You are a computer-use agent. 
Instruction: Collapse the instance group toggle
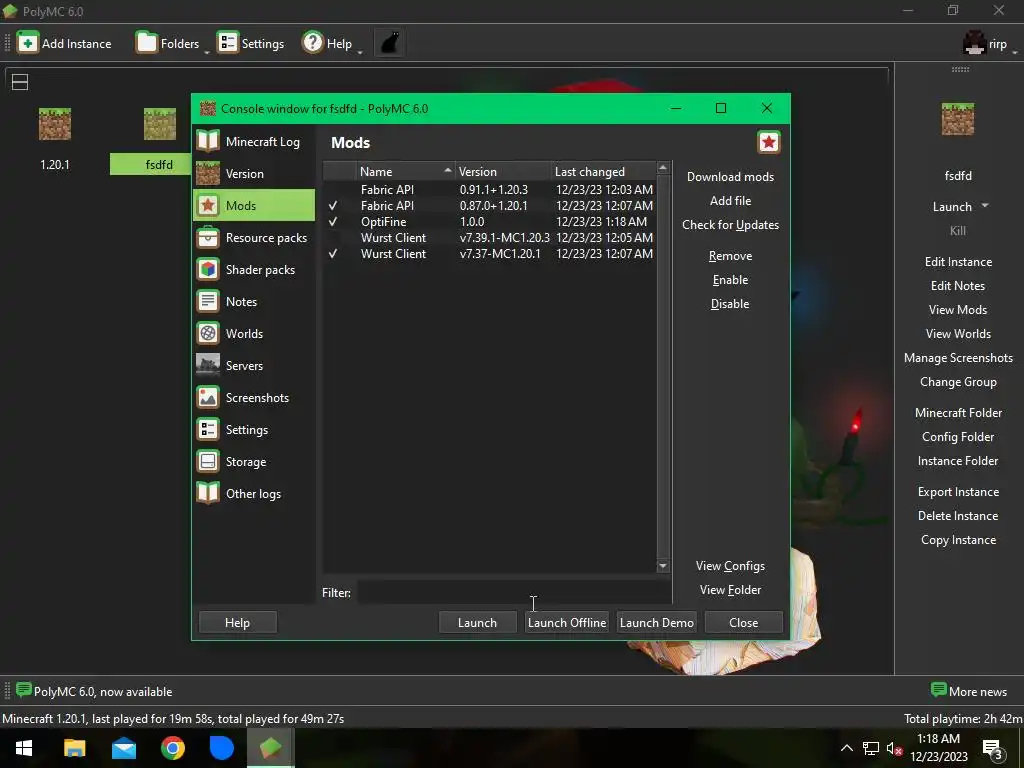click(x=20, y=82)
